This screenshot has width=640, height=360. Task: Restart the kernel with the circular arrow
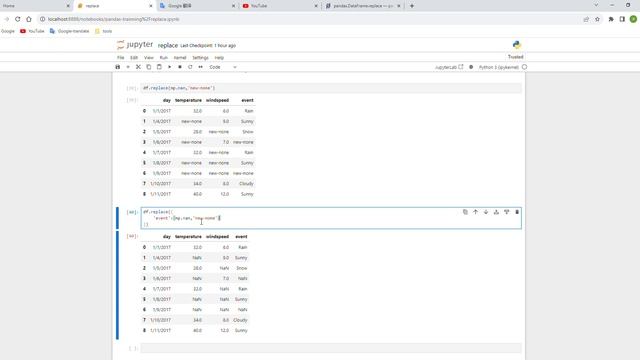(190, 67)
